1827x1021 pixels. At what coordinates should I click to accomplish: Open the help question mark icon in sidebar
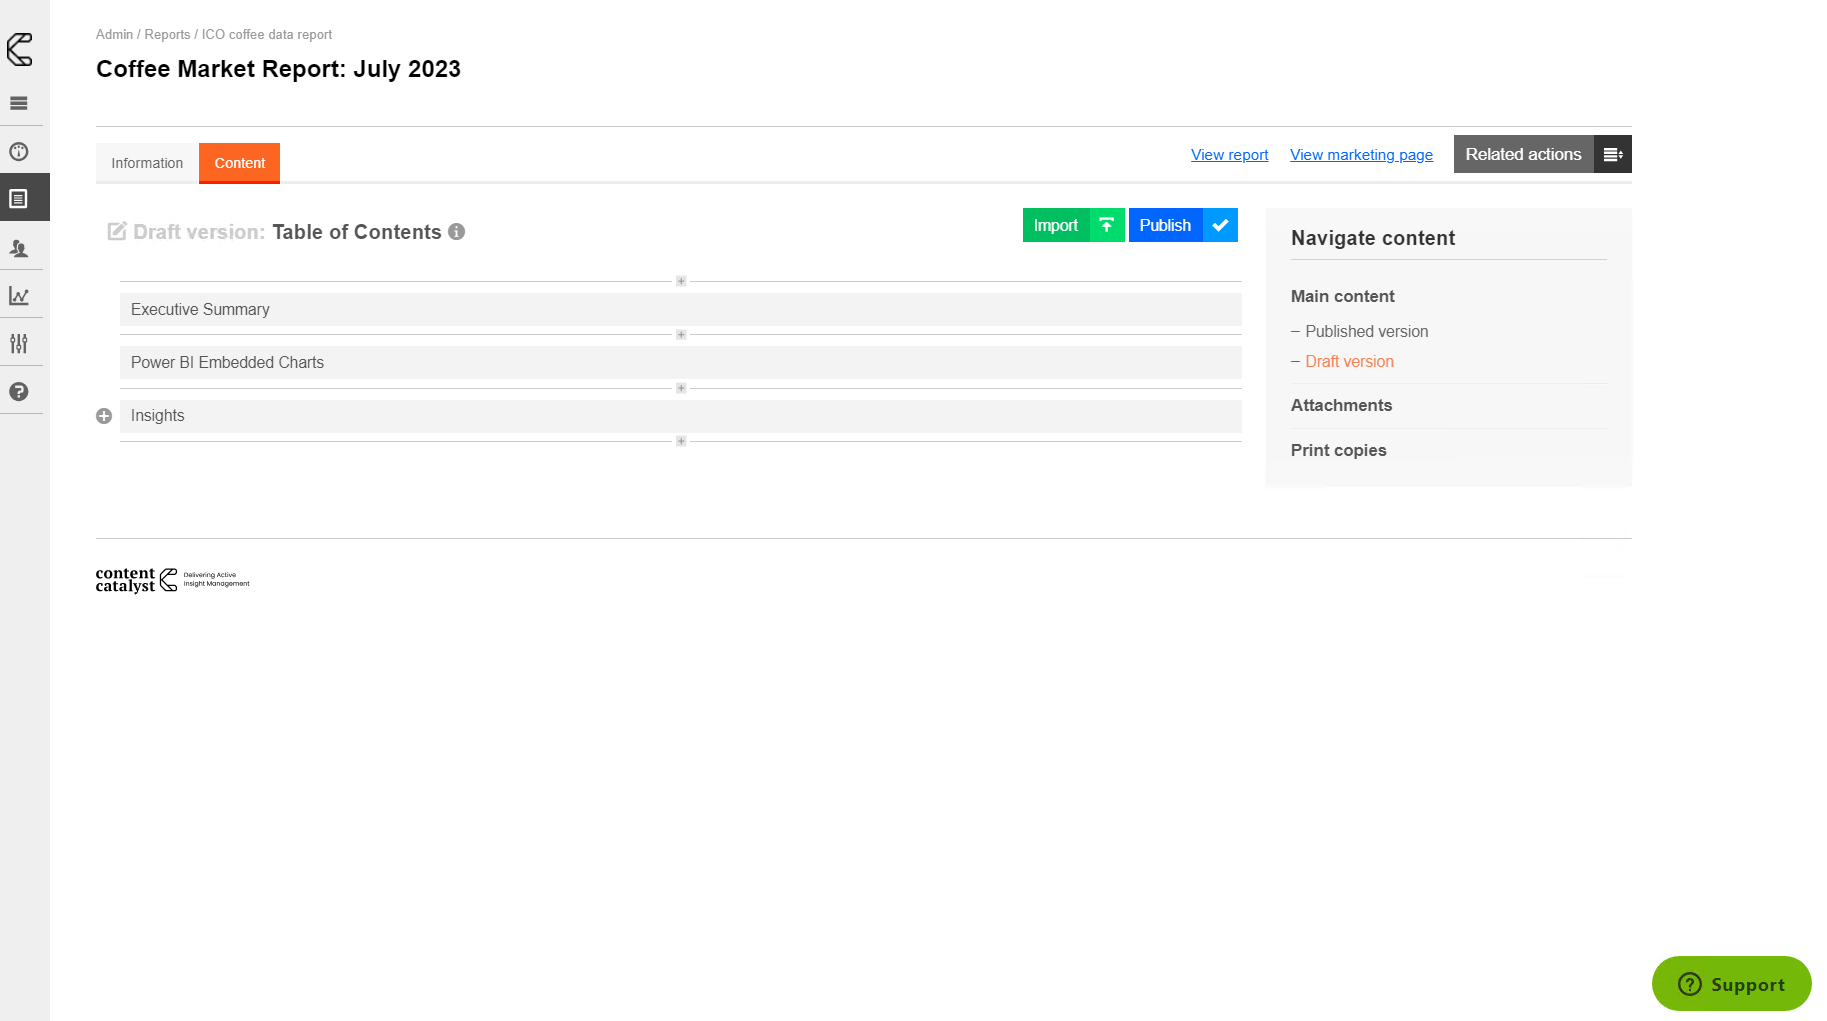click(19, 392)
